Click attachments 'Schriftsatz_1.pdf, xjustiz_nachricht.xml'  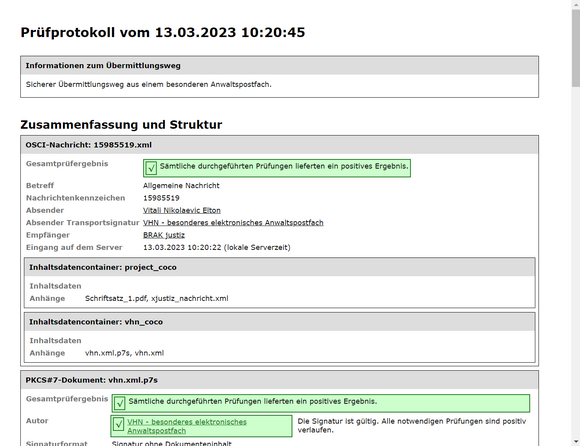(156, 298)
